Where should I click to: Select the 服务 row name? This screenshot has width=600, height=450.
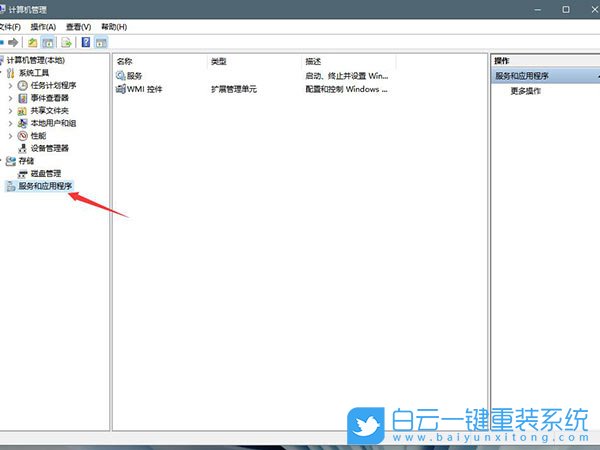pyautogui.click(x=134, y=76)
